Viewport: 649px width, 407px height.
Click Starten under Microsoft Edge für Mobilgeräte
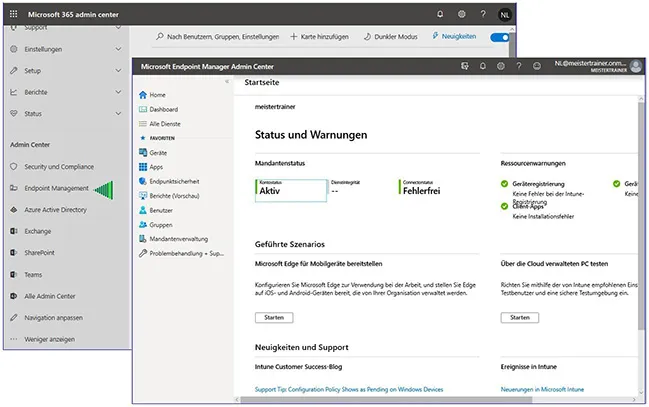coord(274,317)
